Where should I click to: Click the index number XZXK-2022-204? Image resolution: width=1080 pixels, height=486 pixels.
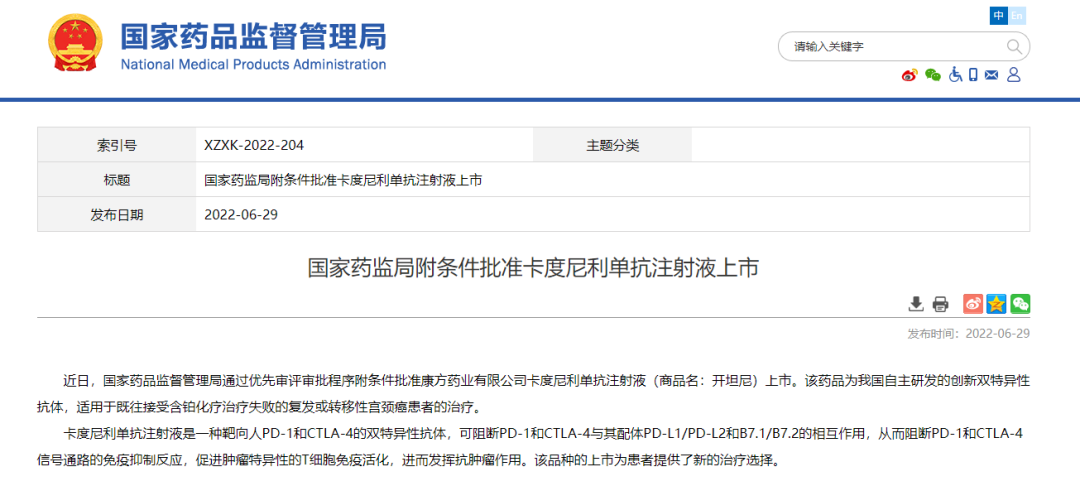(x=254, y=146)
